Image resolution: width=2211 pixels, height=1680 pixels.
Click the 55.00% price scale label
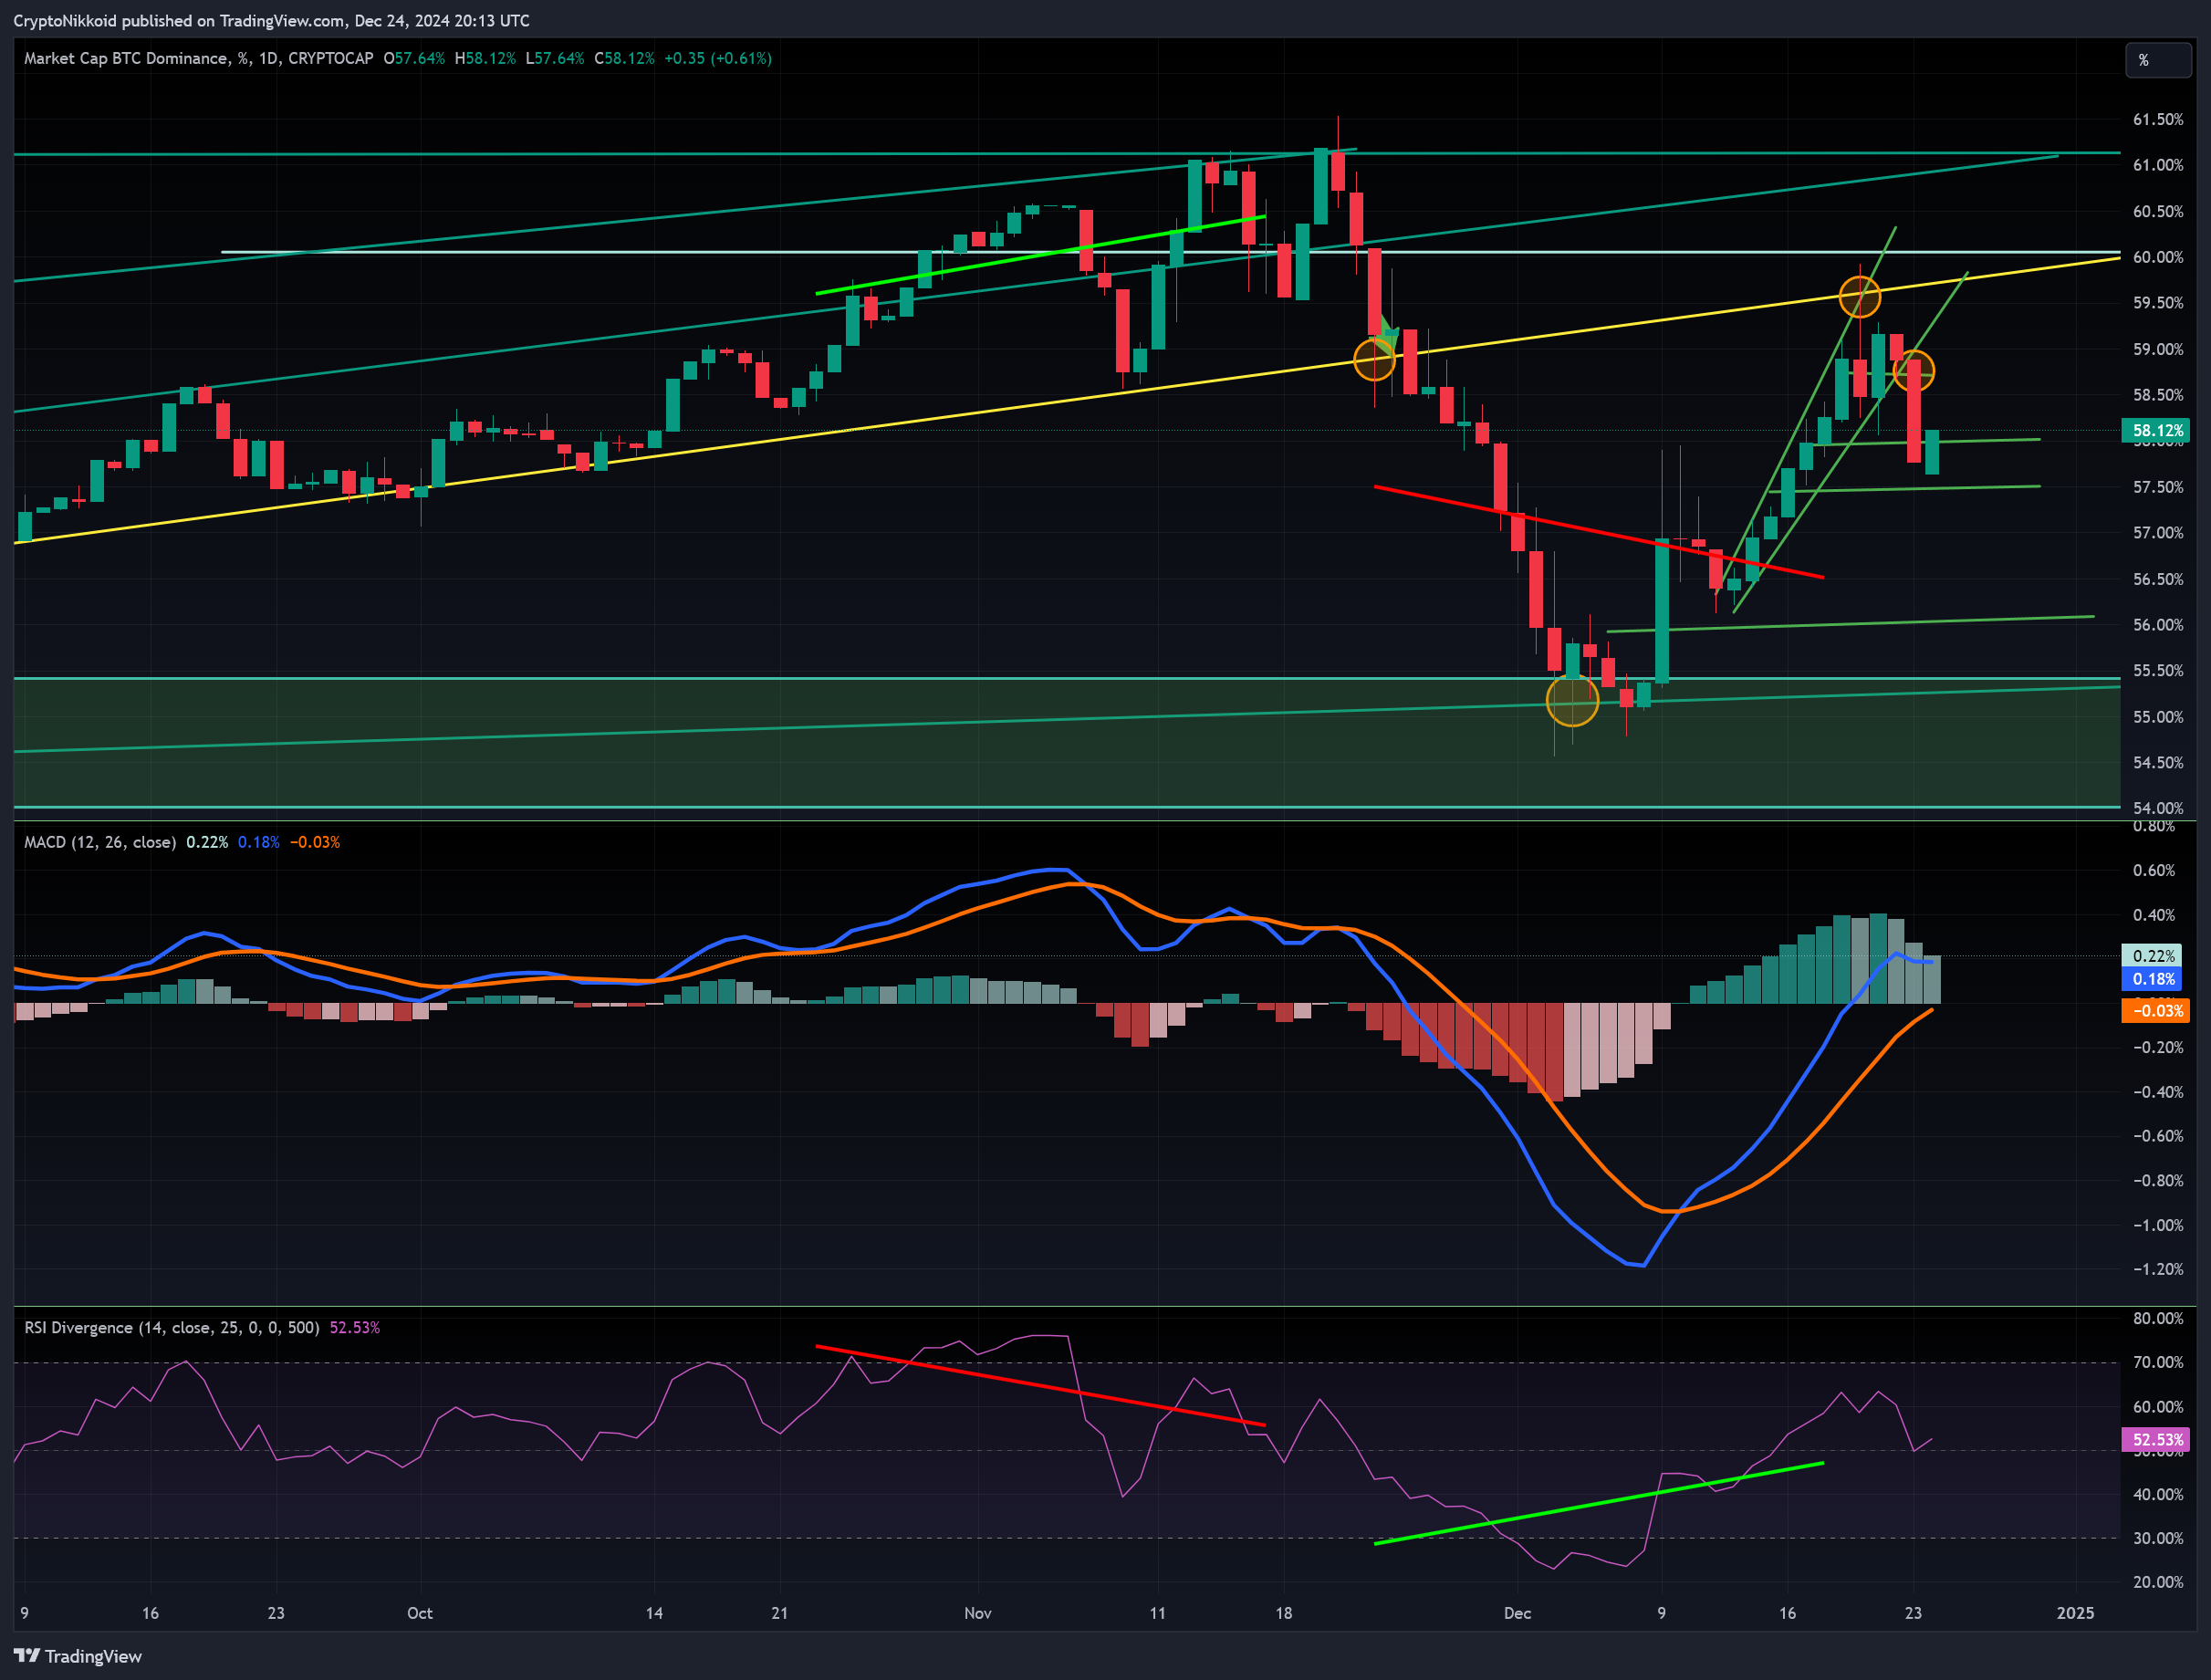coord(2158,717)
